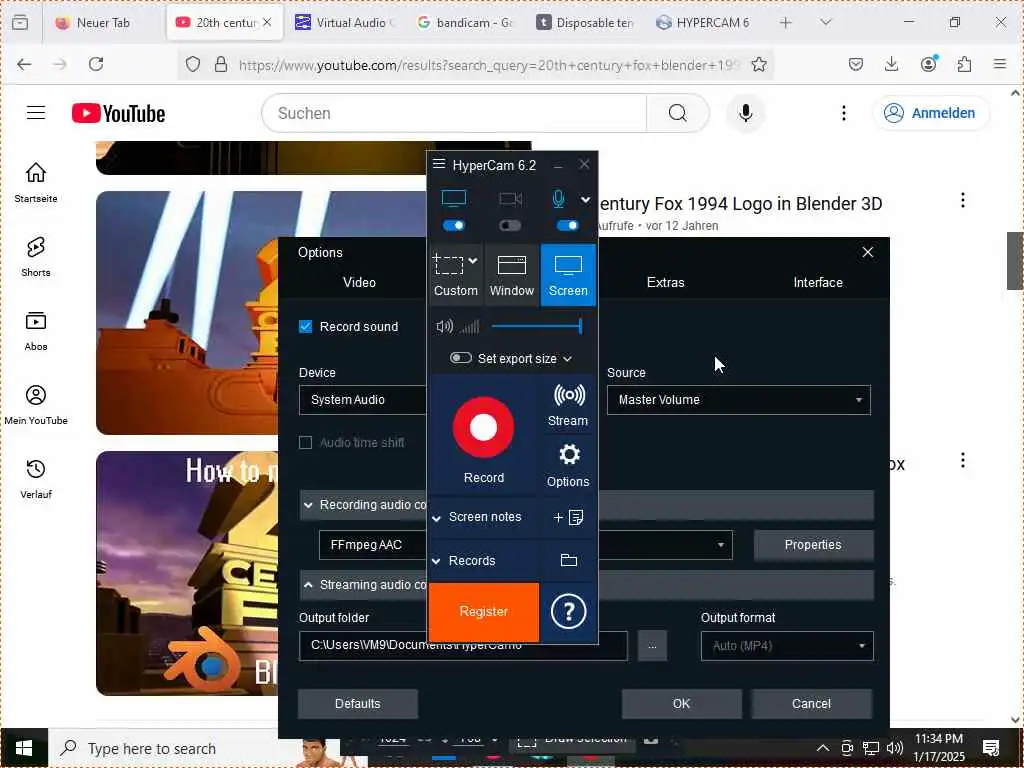Expand the Streaming audio codec section
This screenshot has width=1024, height=768.
(x=308, y=585)
